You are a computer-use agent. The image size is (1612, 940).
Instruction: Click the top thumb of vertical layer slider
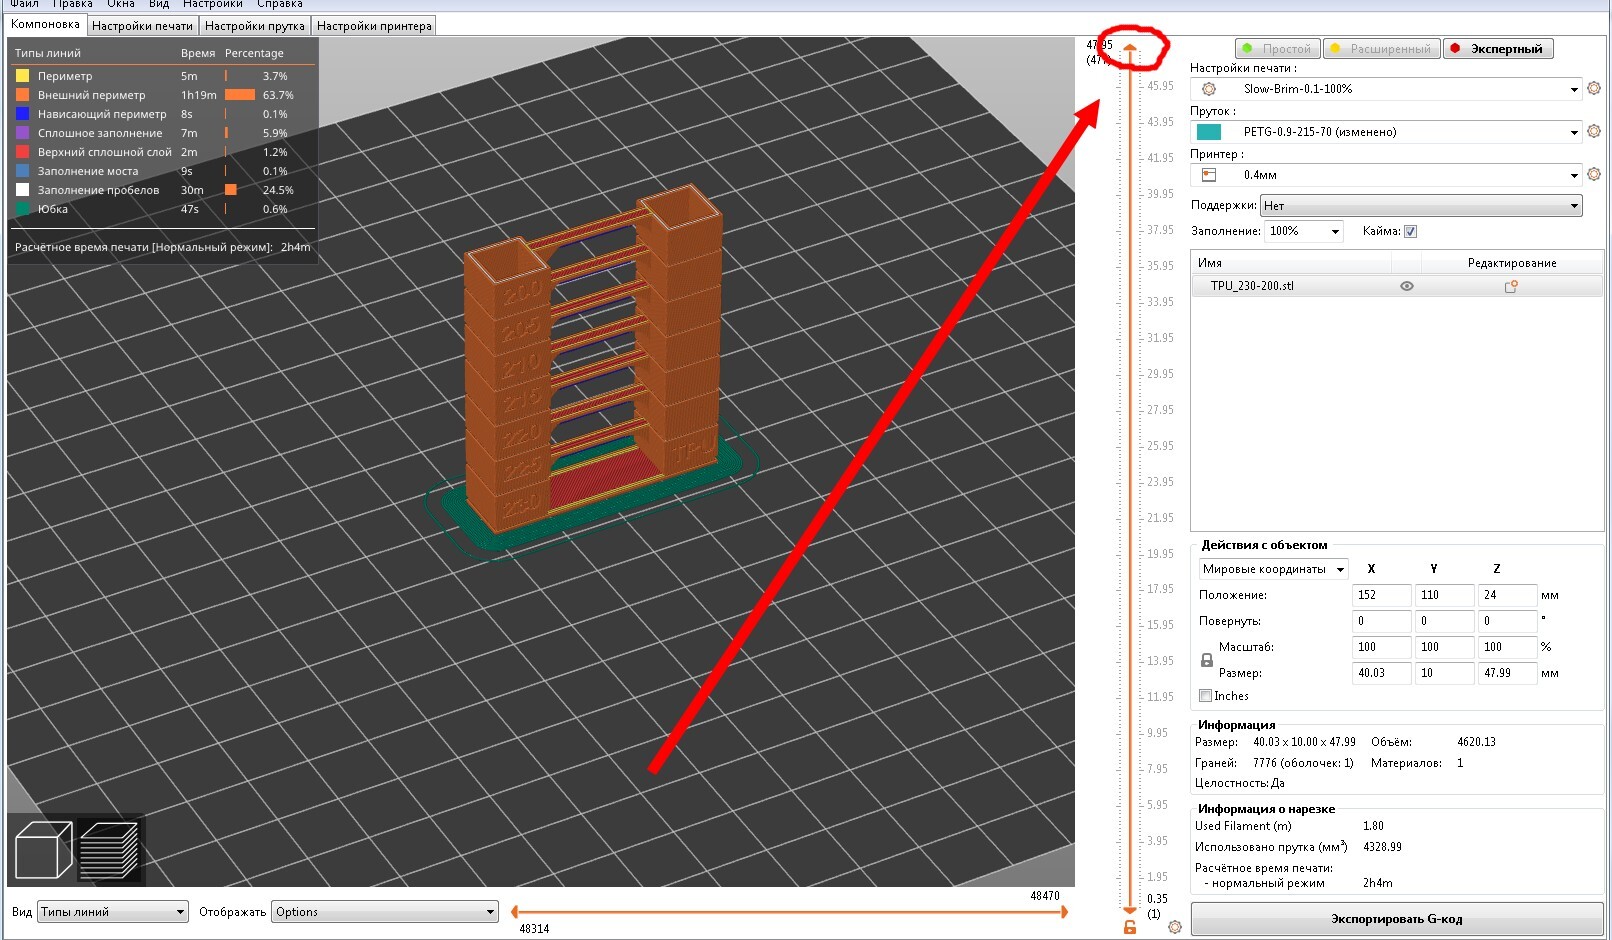point(1130,48)
